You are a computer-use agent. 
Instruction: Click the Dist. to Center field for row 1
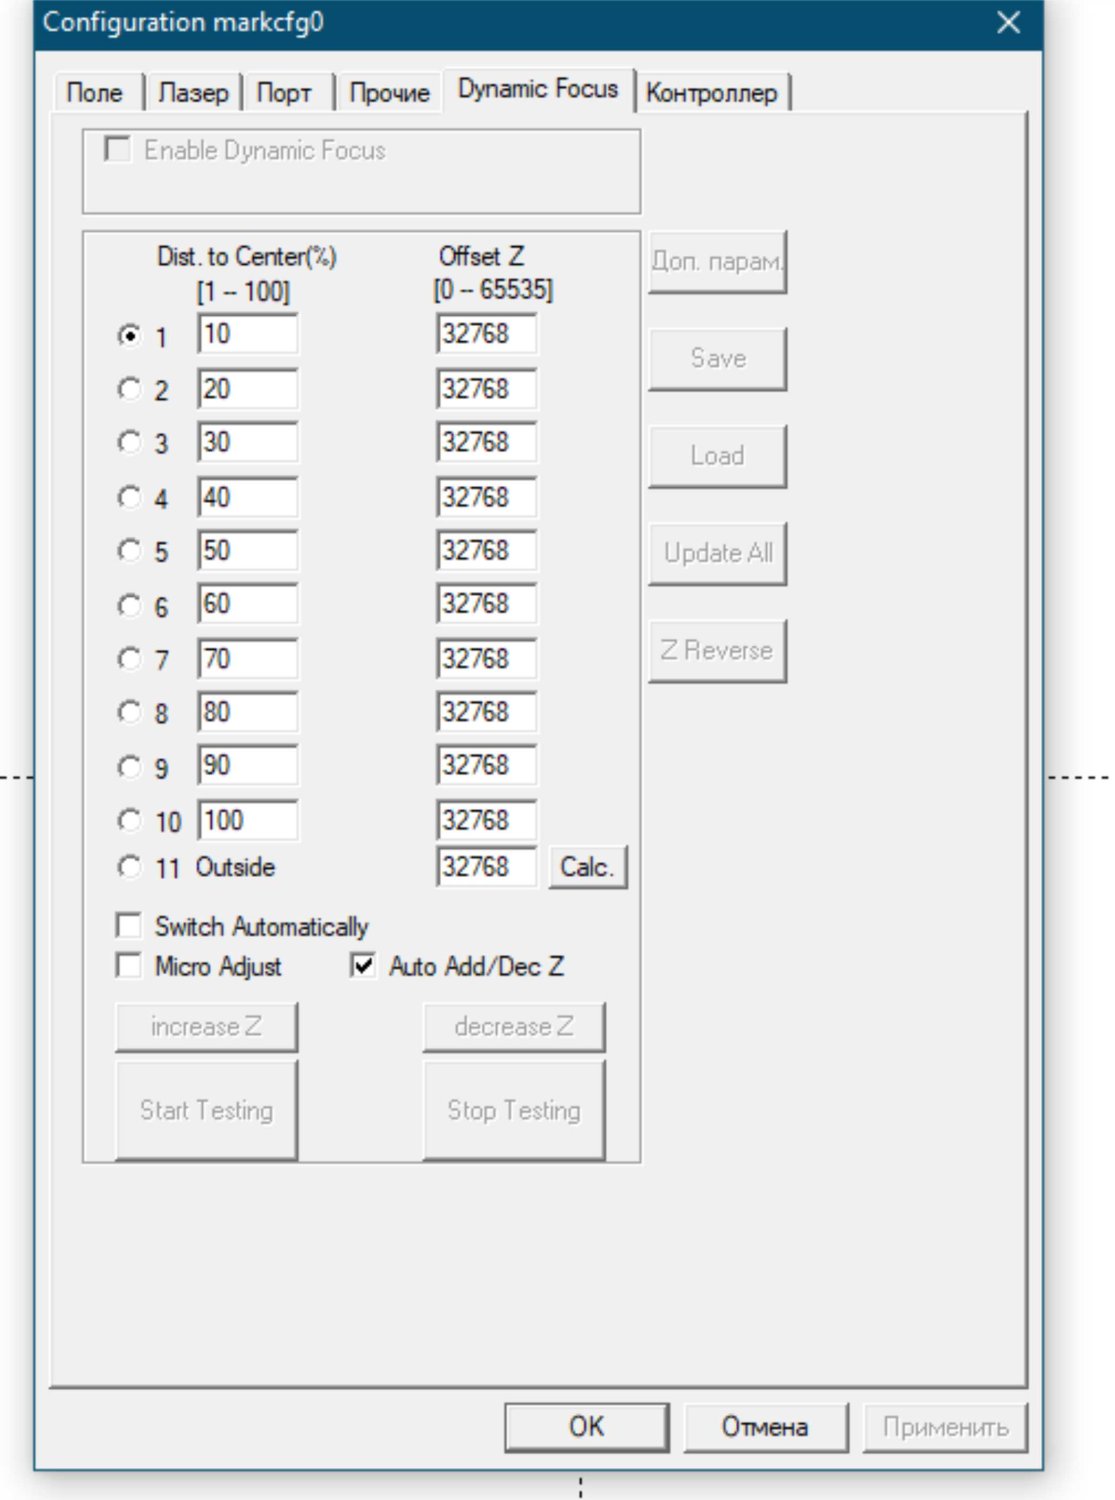pyautogui.click(x=247, y=334)
